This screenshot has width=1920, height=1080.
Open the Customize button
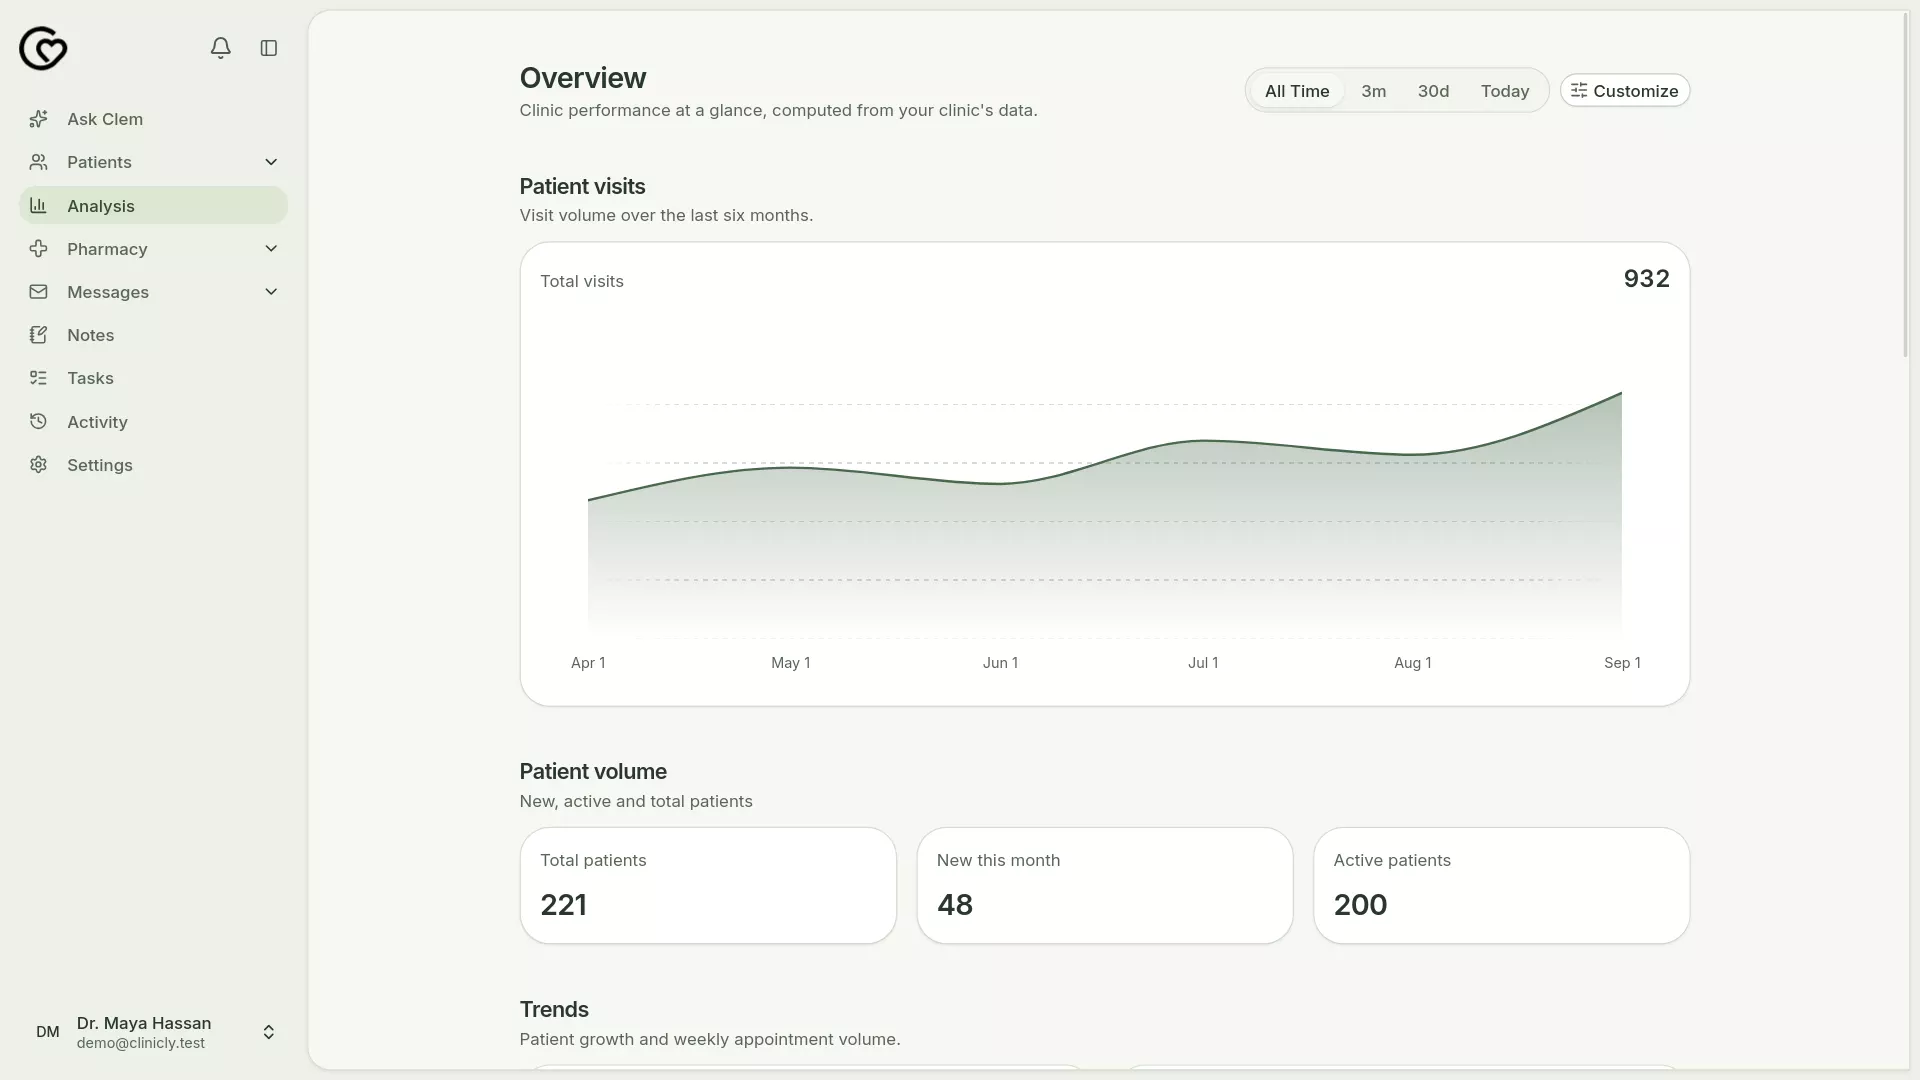tap(1625, 91)
